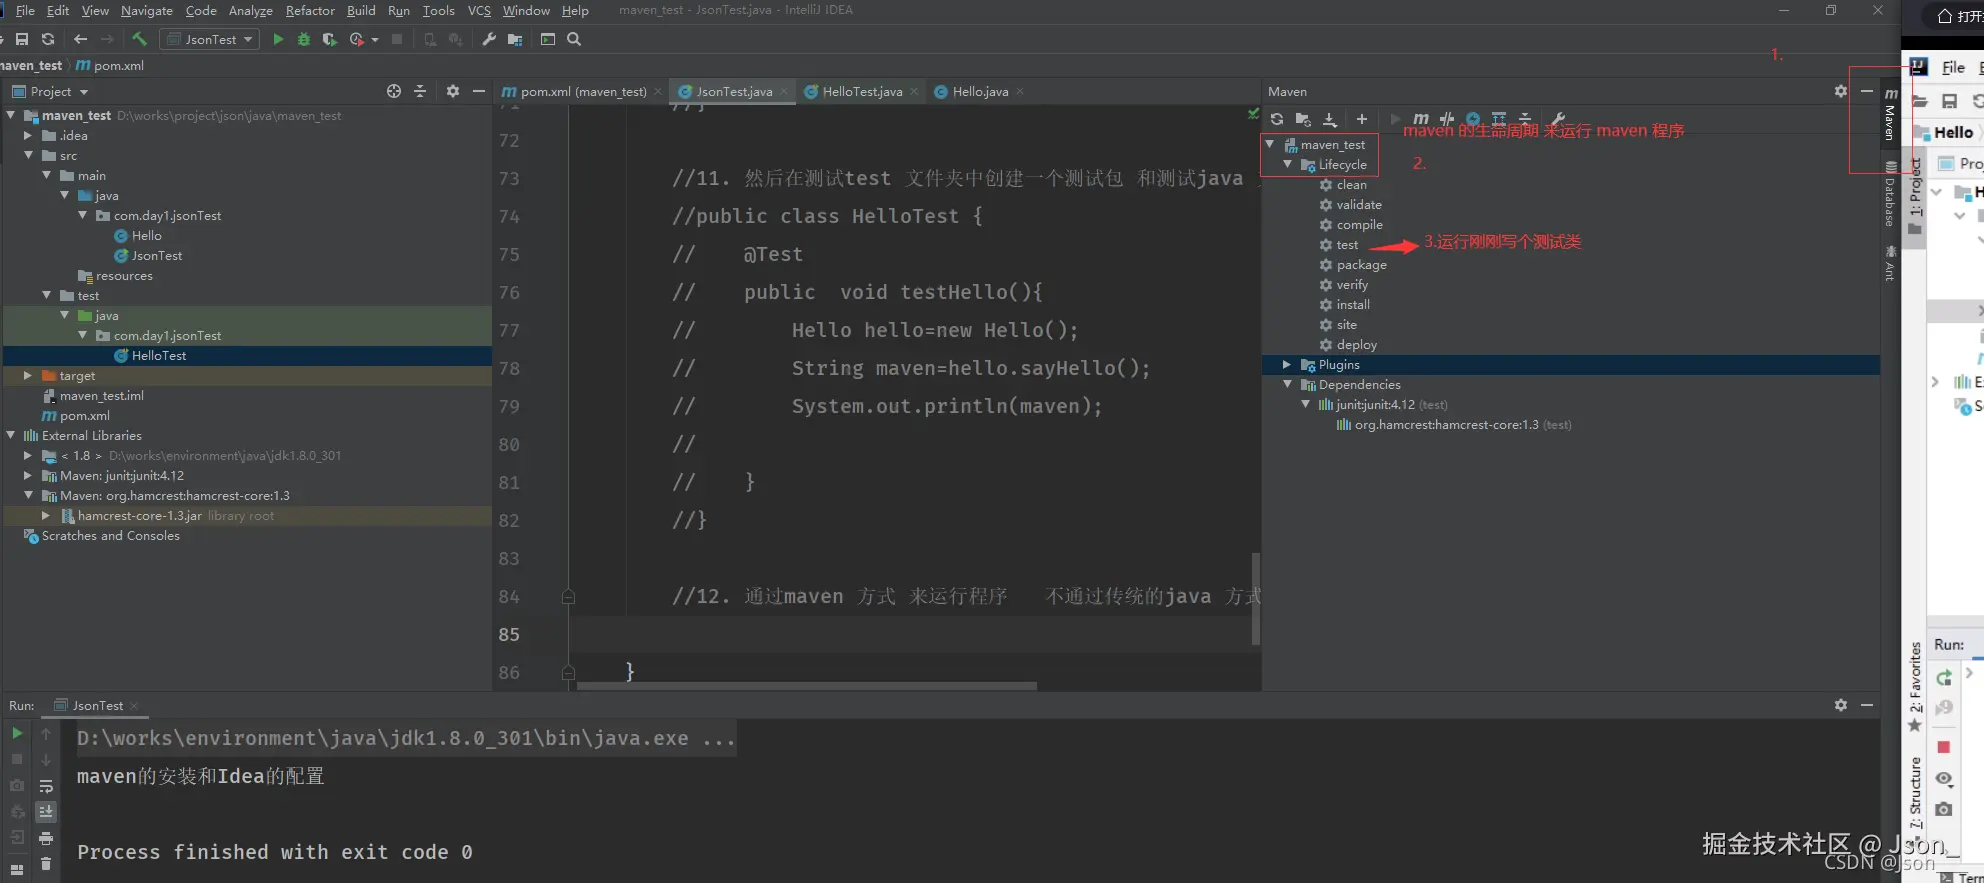Add Maven project with plus icon

[1361, 119]
